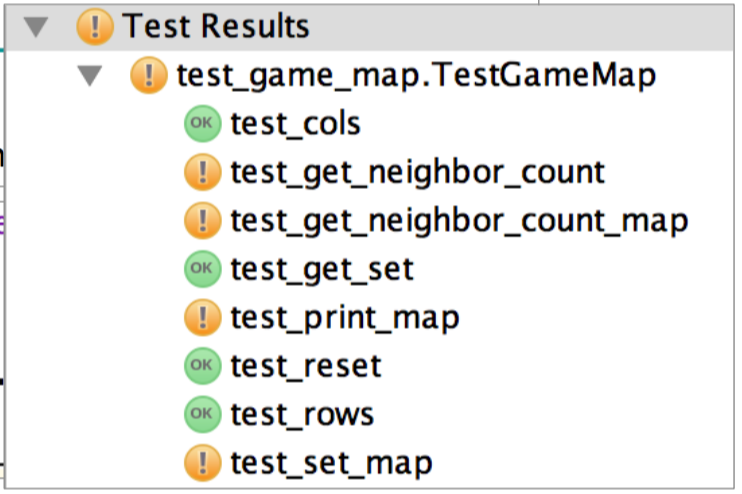Select the test_print_map test label

coord(344,317)
